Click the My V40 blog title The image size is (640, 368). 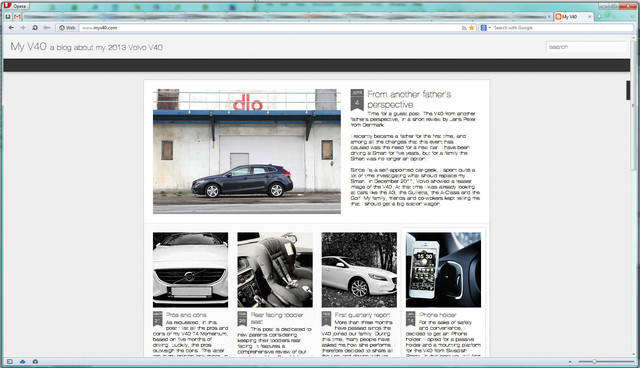tap(28, 47)
